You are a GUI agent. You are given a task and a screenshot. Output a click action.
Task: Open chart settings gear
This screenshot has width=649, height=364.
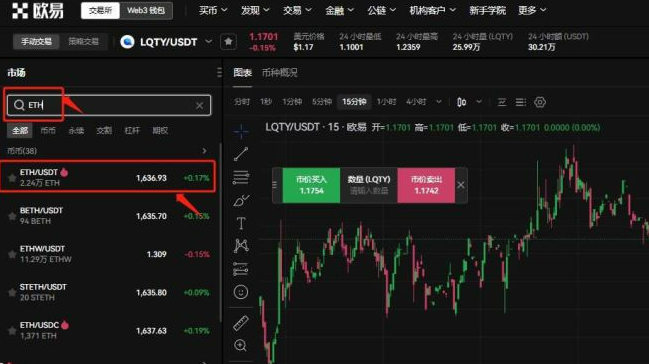coord(540,102)
